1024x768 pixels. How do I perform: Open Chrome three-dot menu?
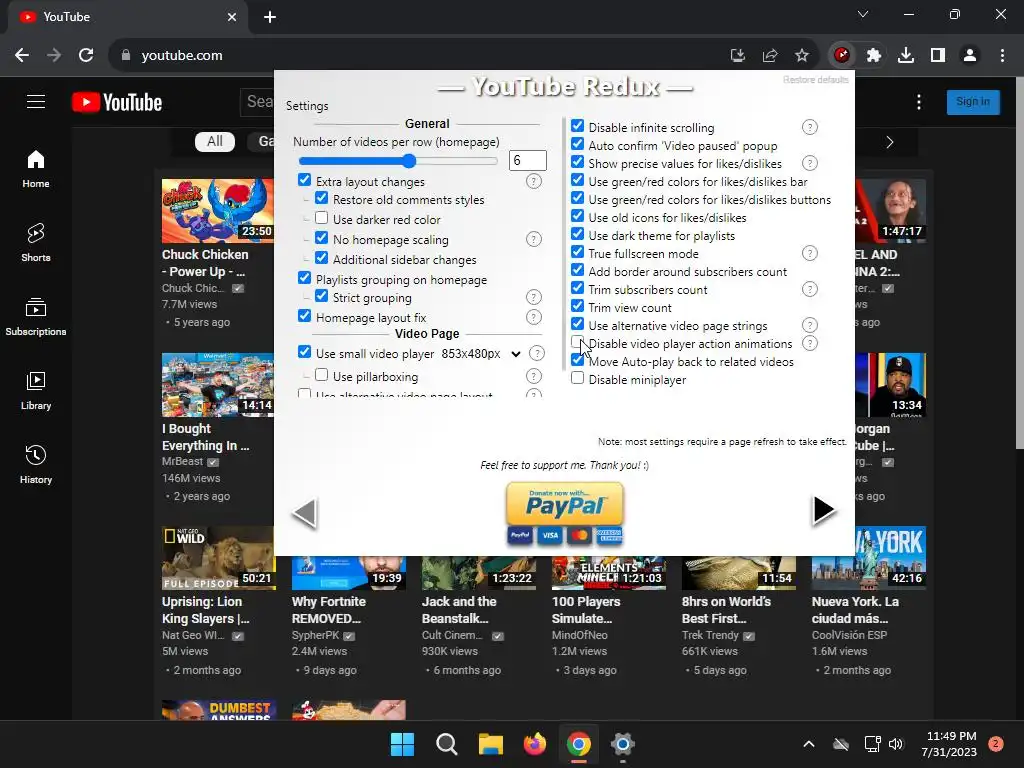click(x=1002, y=56)
